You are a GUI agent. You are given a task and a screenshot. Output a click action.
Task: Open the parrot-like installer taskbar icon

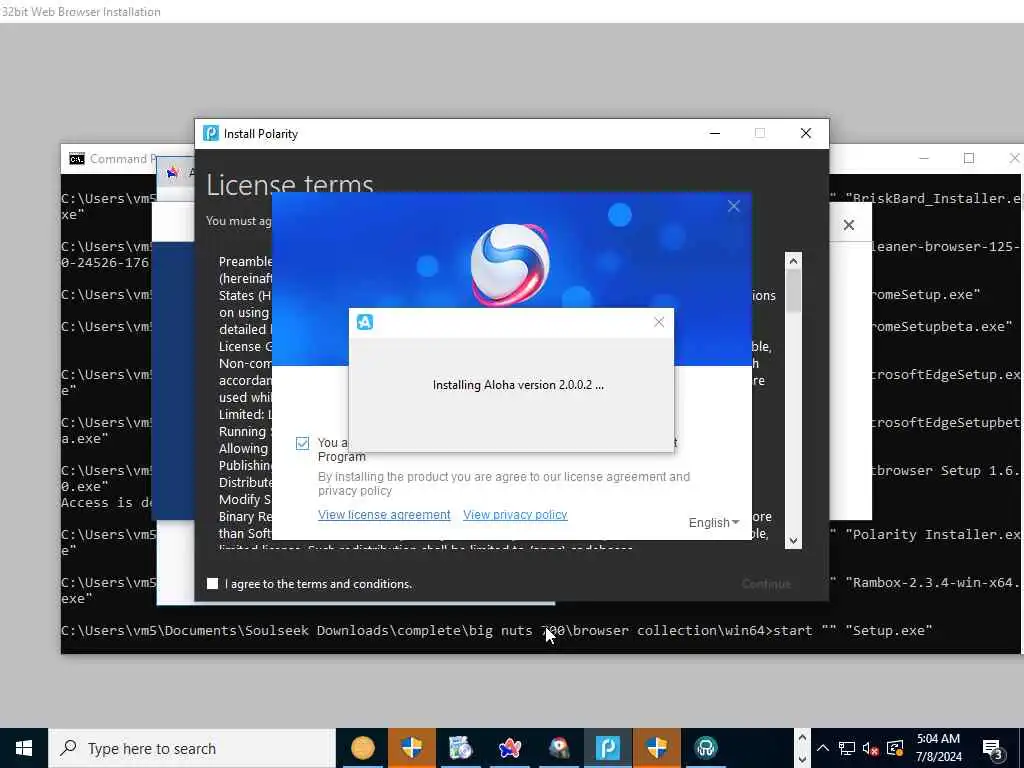tap(558, 748)
